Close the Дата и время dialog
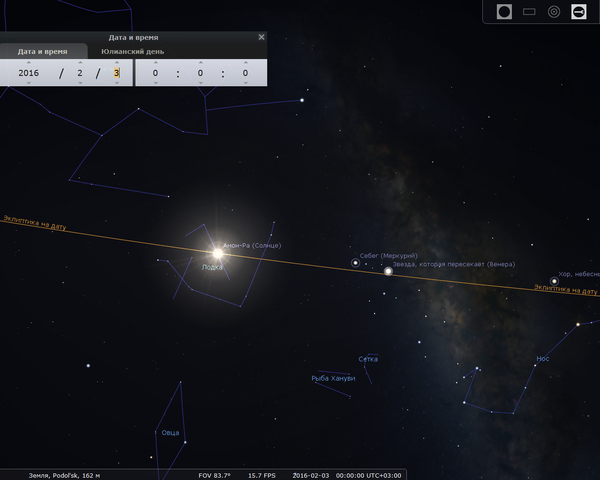Screen dimensions: 600x480 [261, 37]
